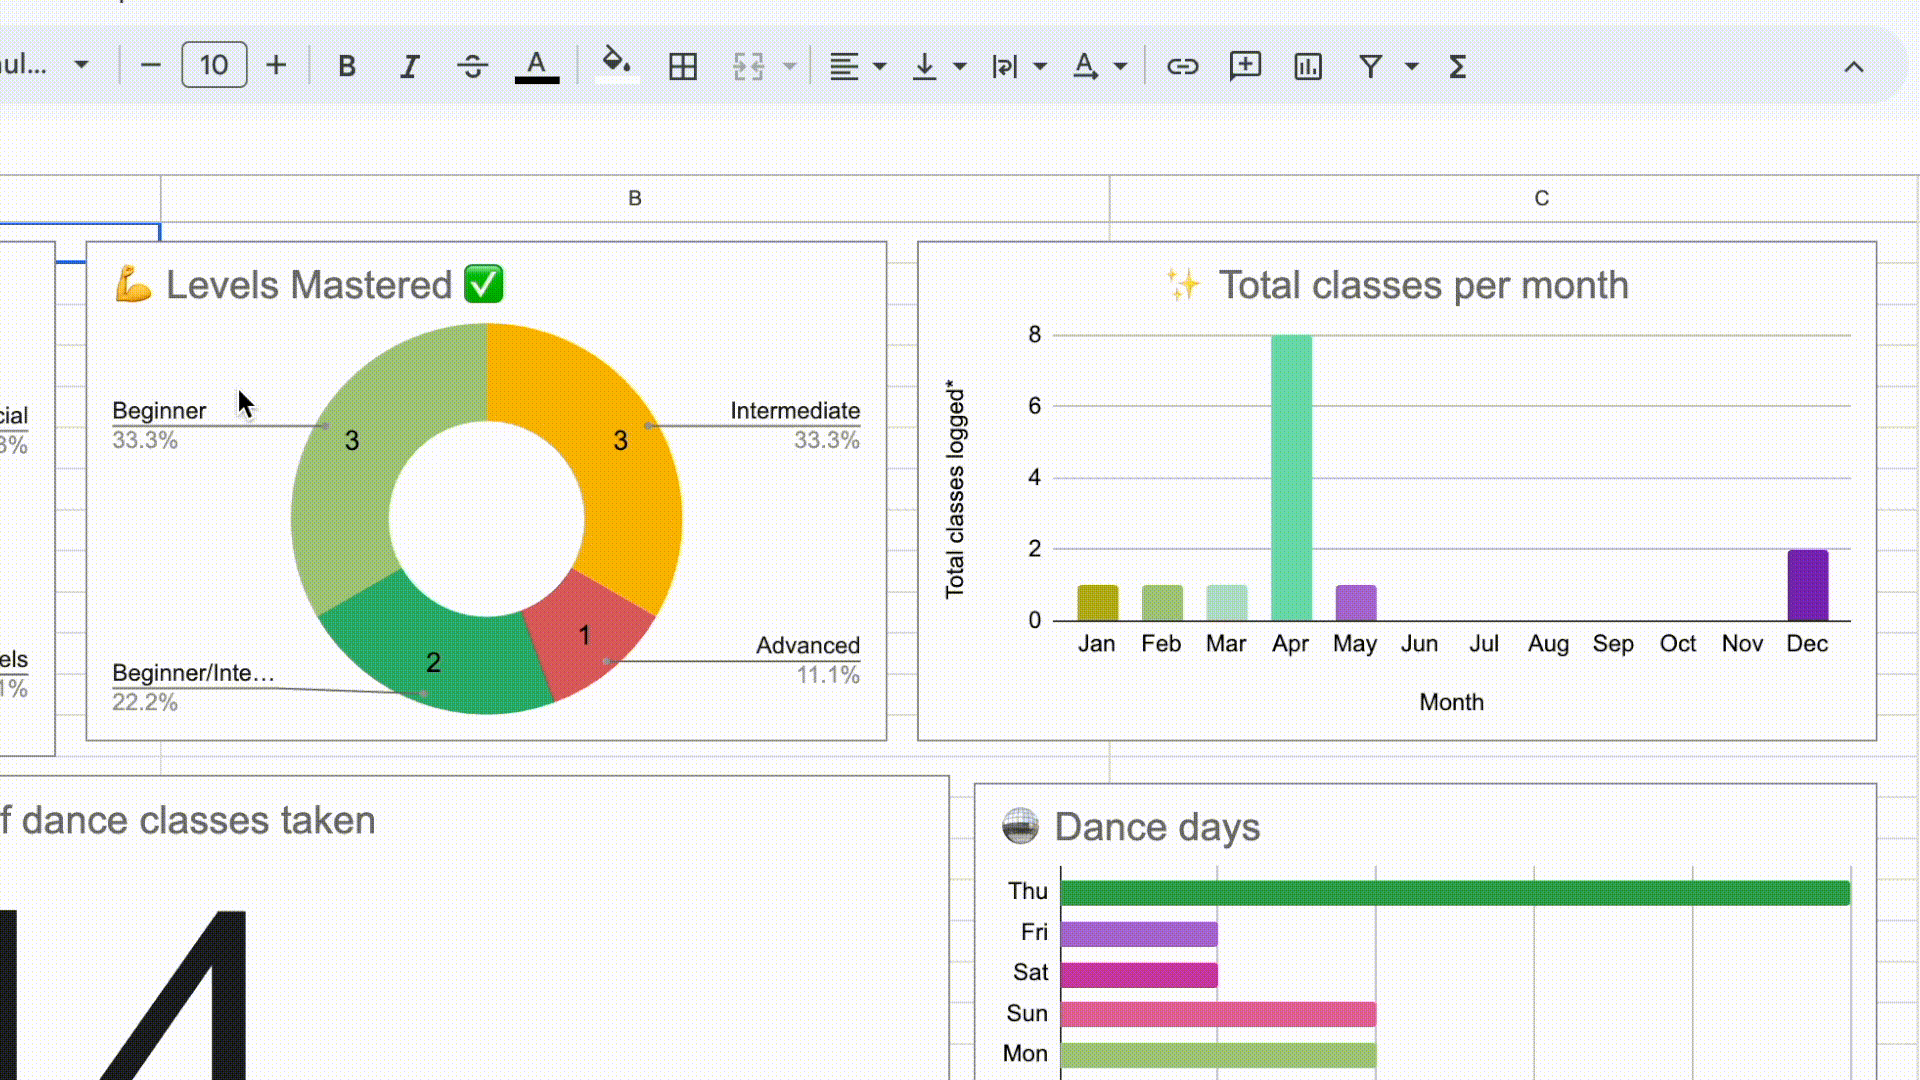Click the Levels Mastered chart title
The height and width of the screenshot is (1080, 1920).
pos(309,285)
